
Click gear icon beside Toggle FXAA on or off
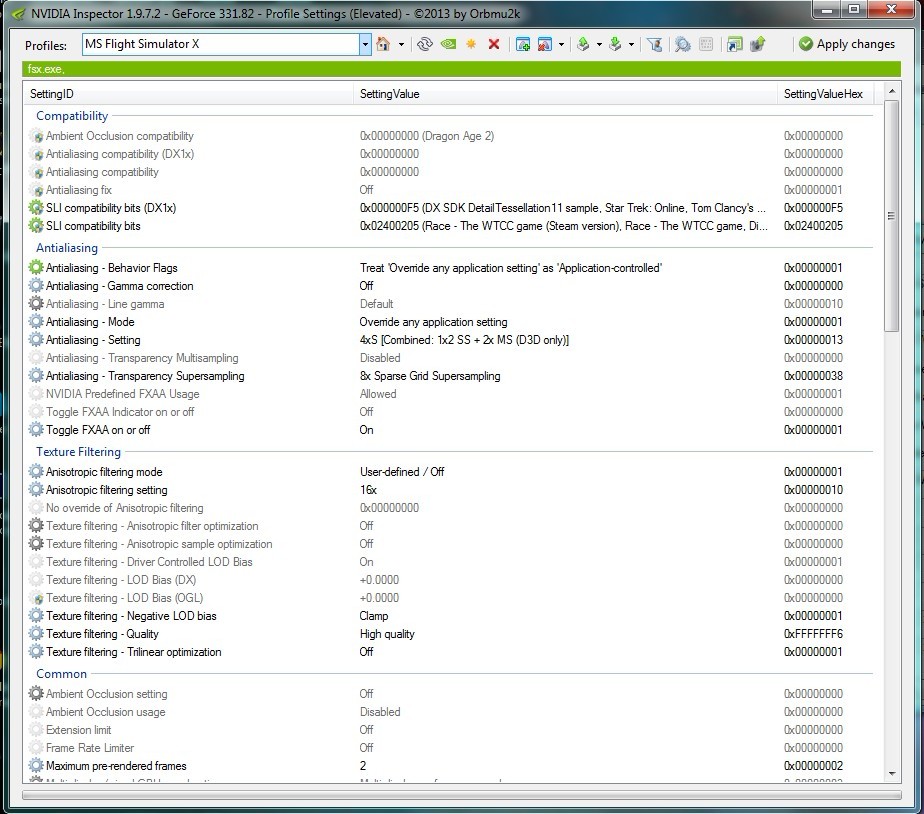(x=36, y=430)
